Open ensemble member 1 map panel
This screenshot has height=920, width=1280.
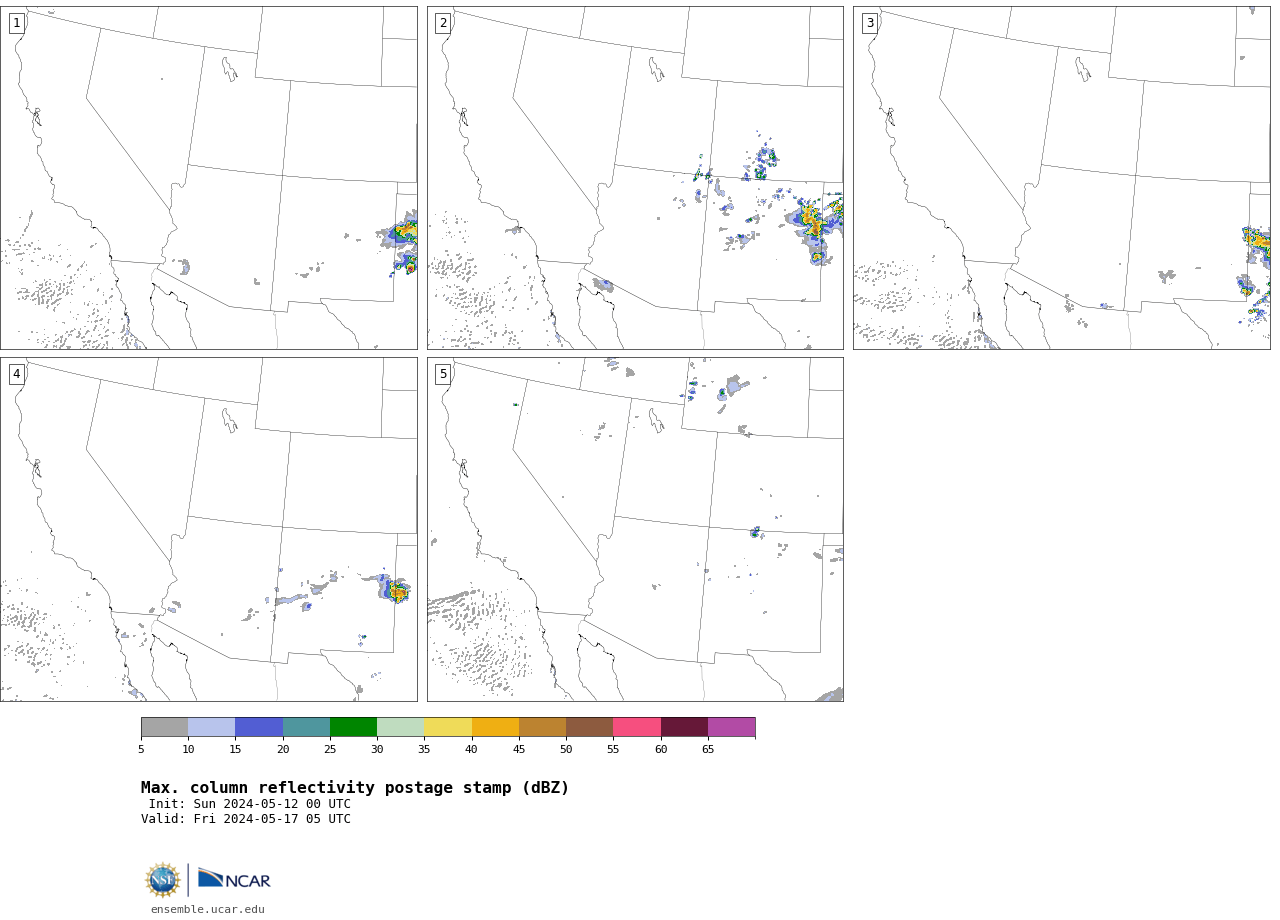pos(209,178)
